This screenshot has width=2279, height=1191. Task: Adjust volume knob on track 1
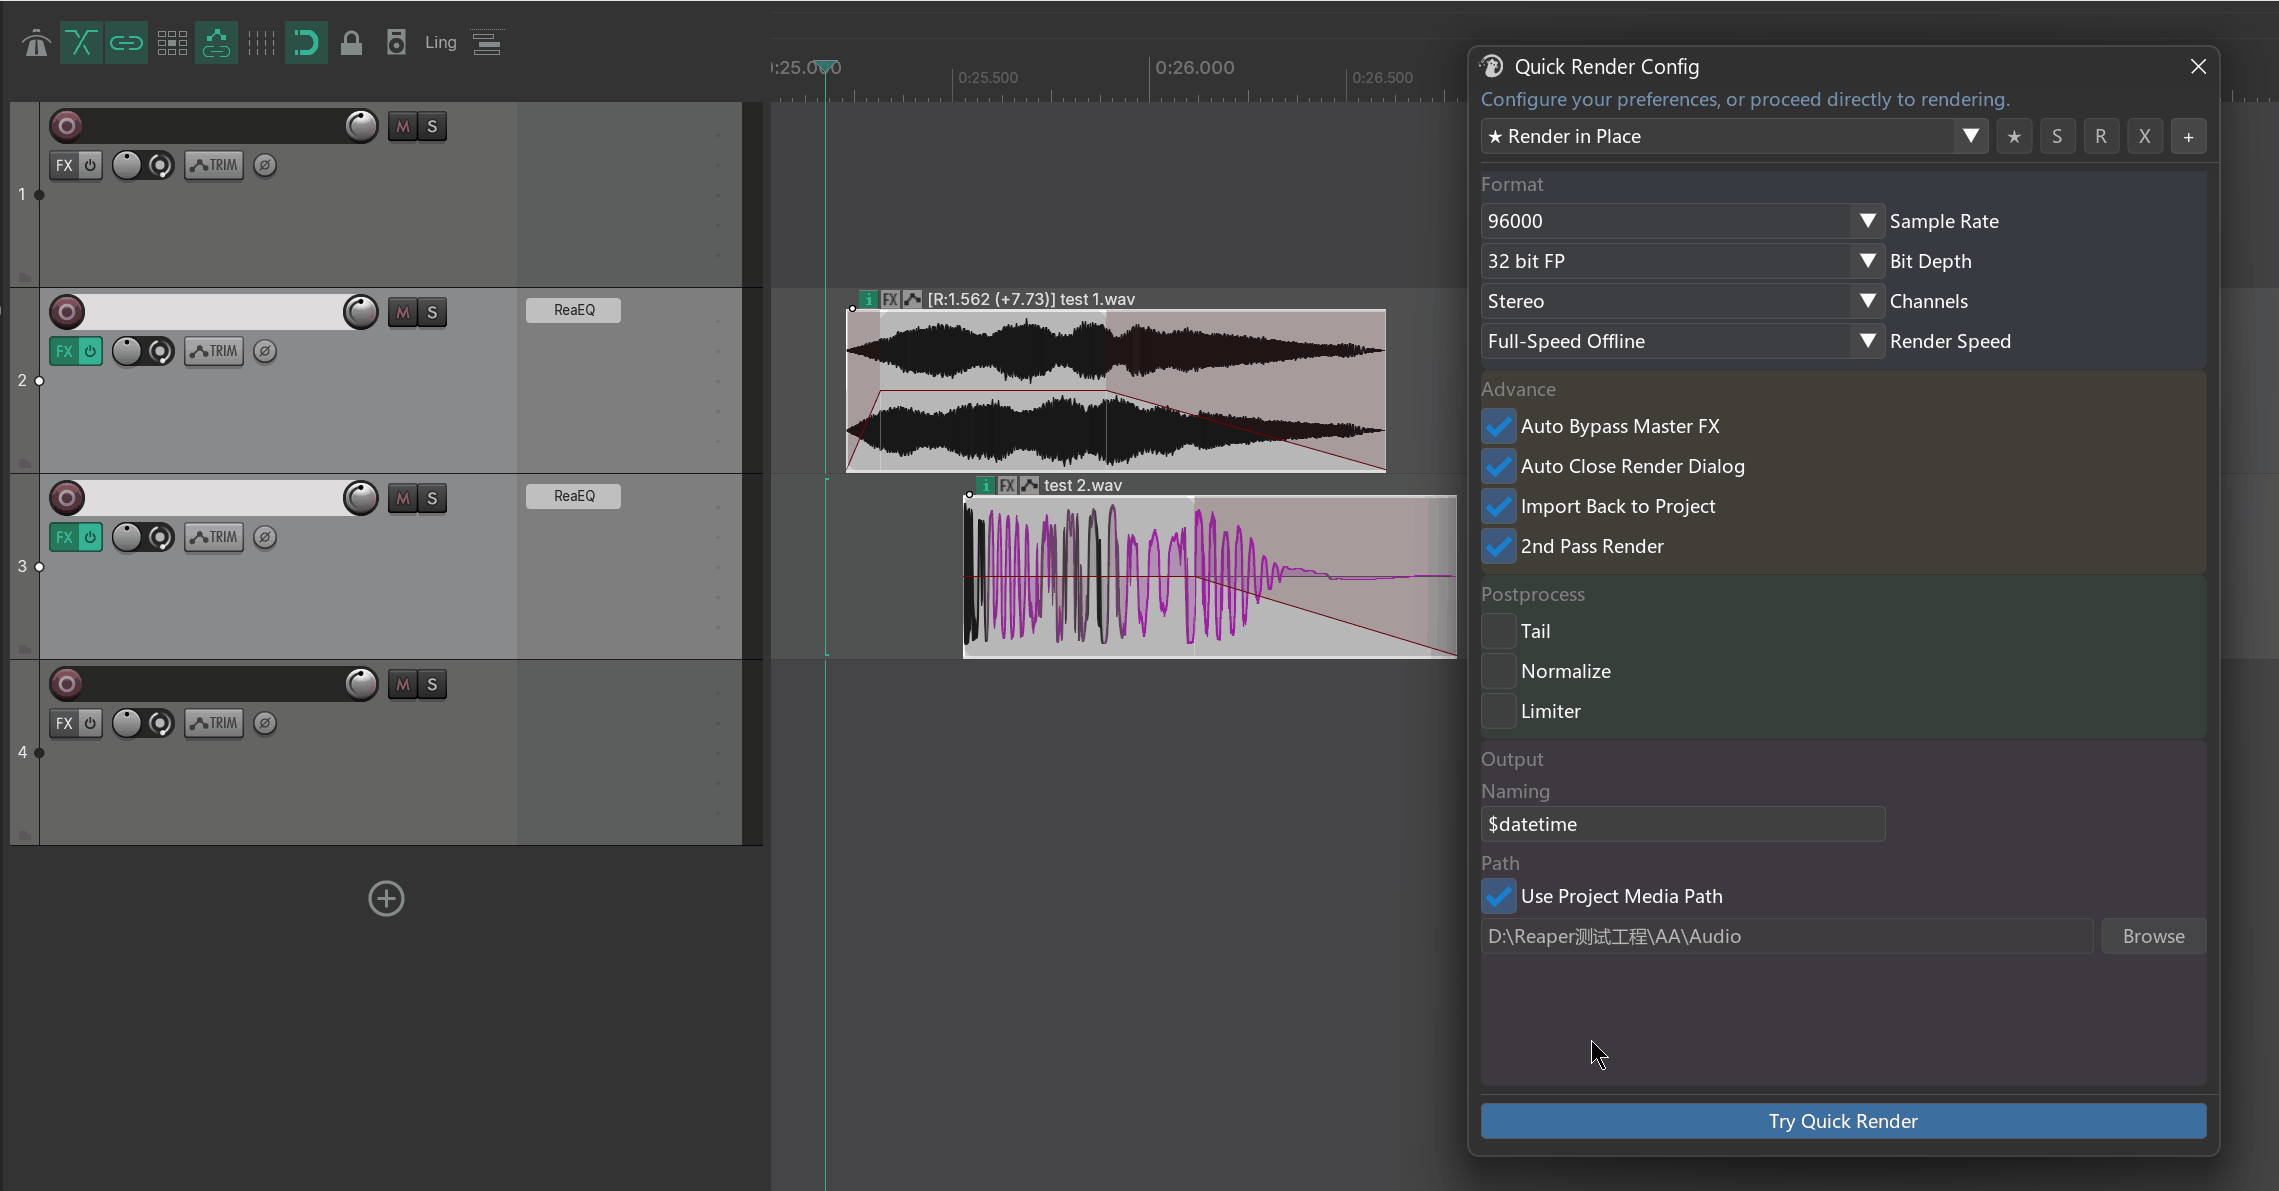pos(361,126)
